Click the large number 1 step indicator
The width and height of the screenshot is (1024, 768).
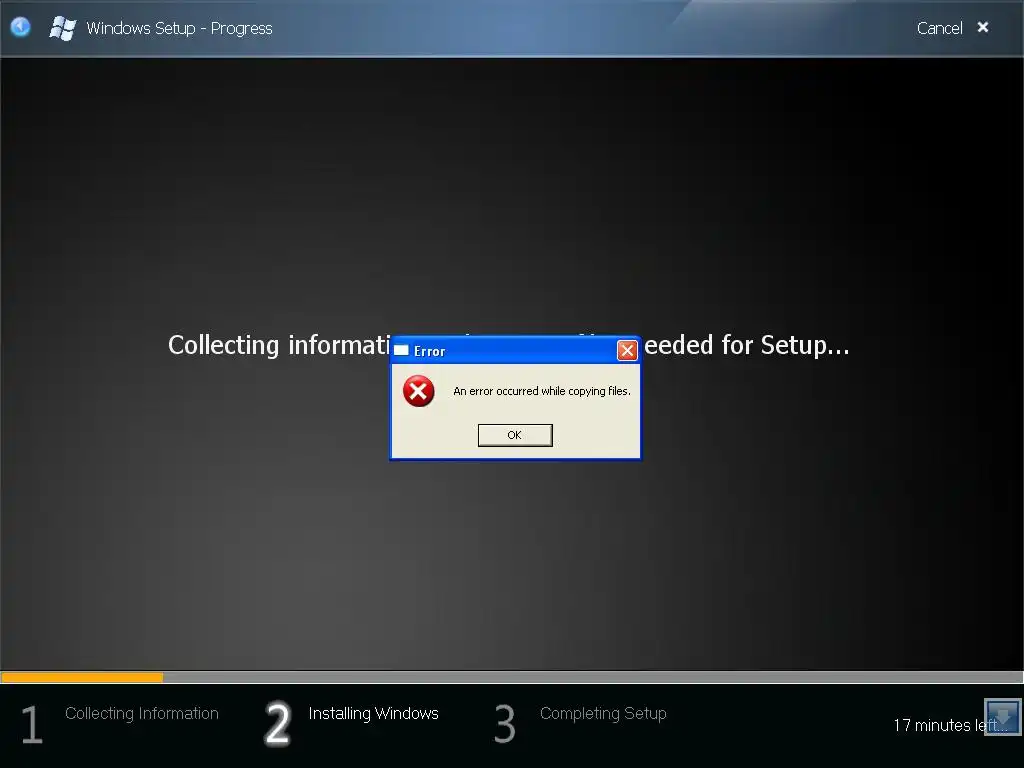coord(31,724)
